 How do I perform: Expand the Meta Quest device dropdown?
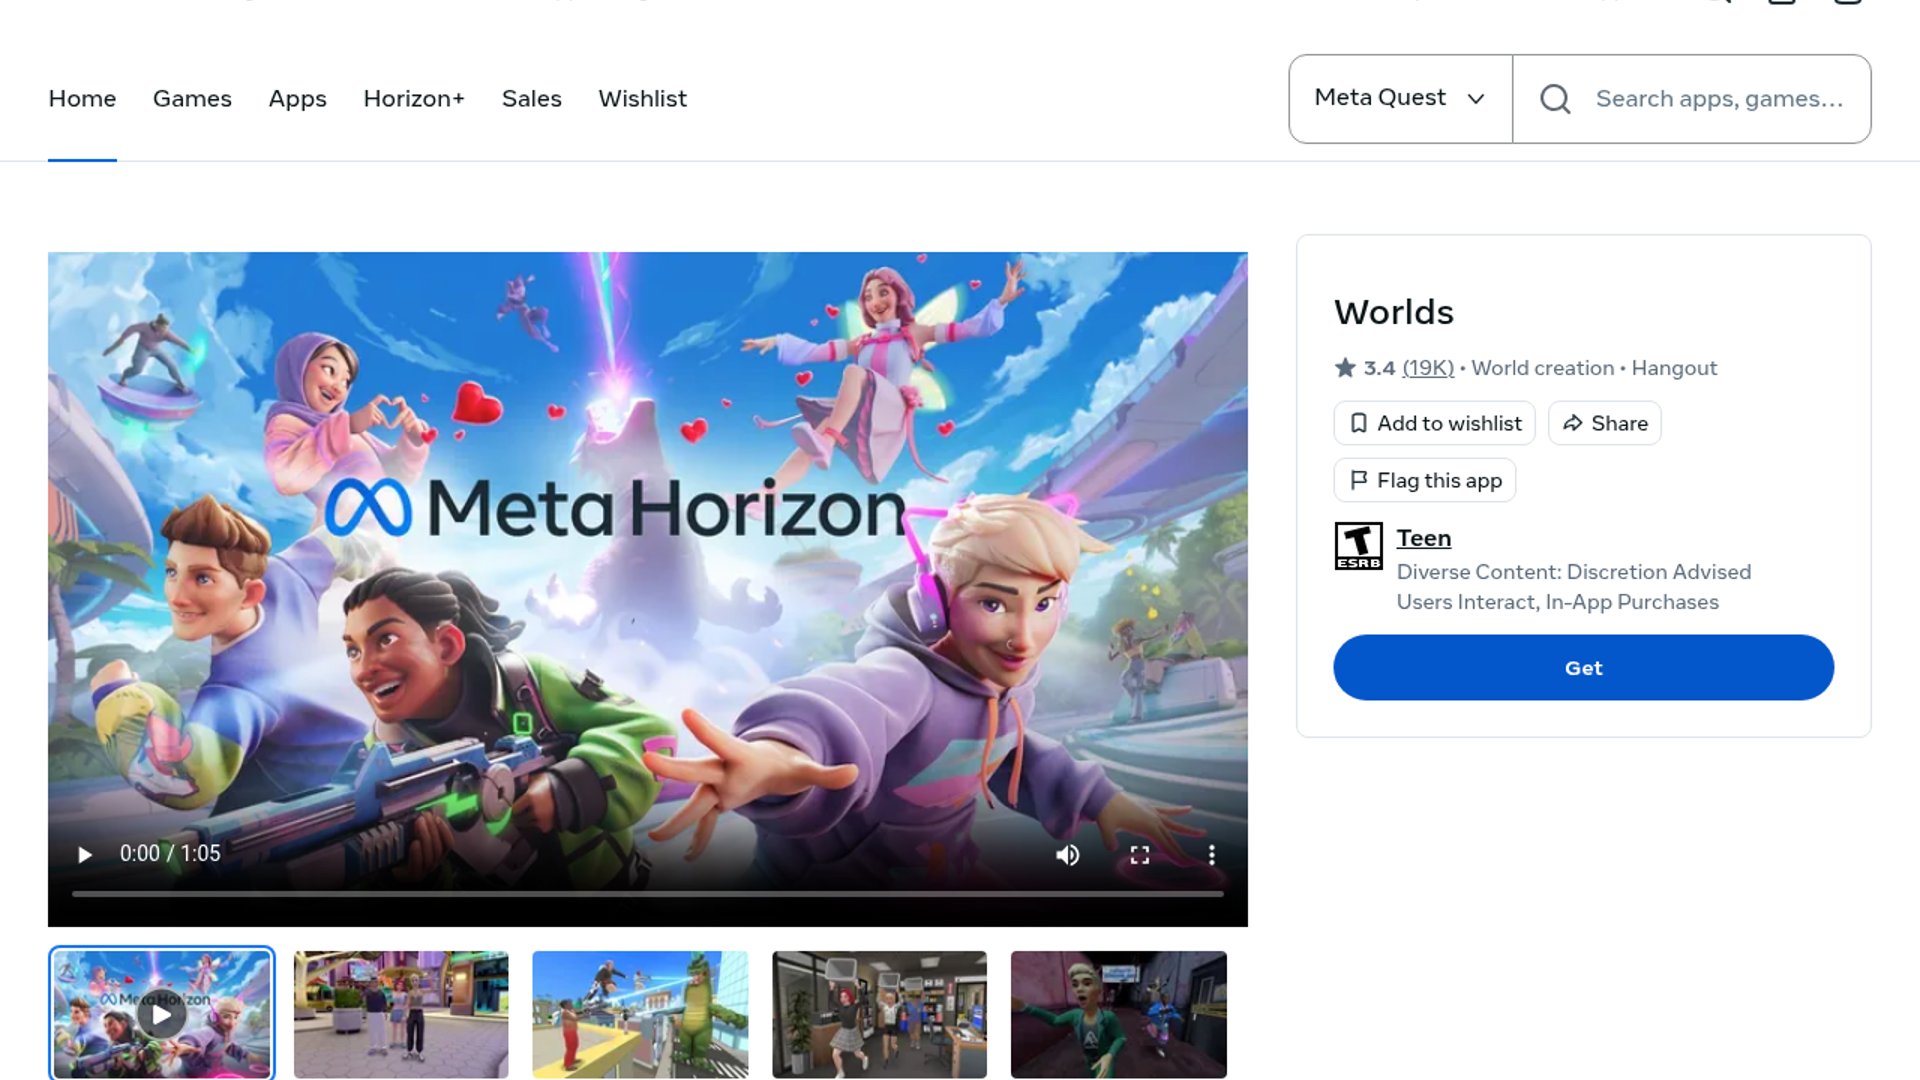pos(1400,99)
